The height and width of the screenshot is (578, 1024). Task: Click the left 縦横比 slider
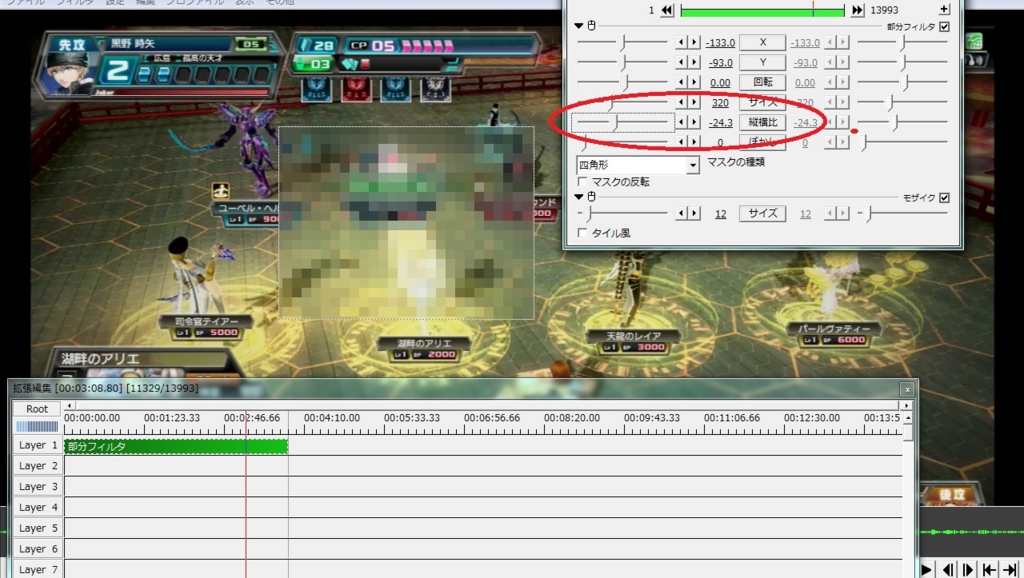(623, 122)
